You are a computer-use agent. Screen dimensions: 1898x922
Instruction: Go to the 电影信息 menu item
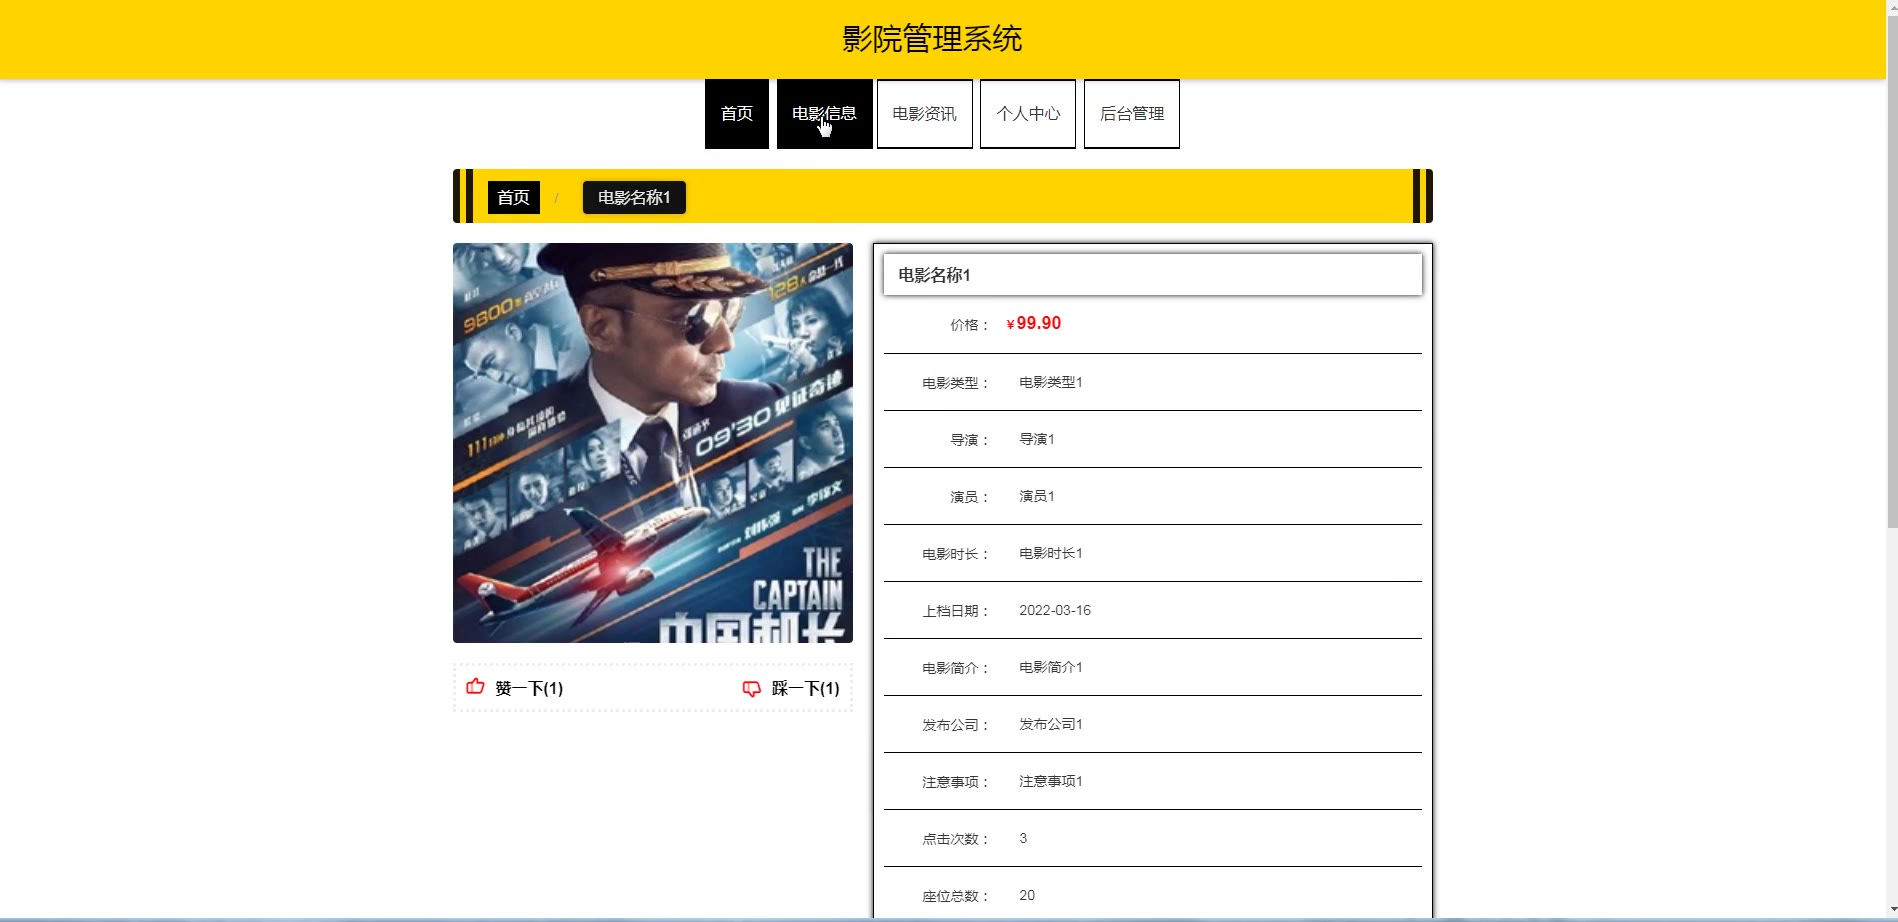824,114
